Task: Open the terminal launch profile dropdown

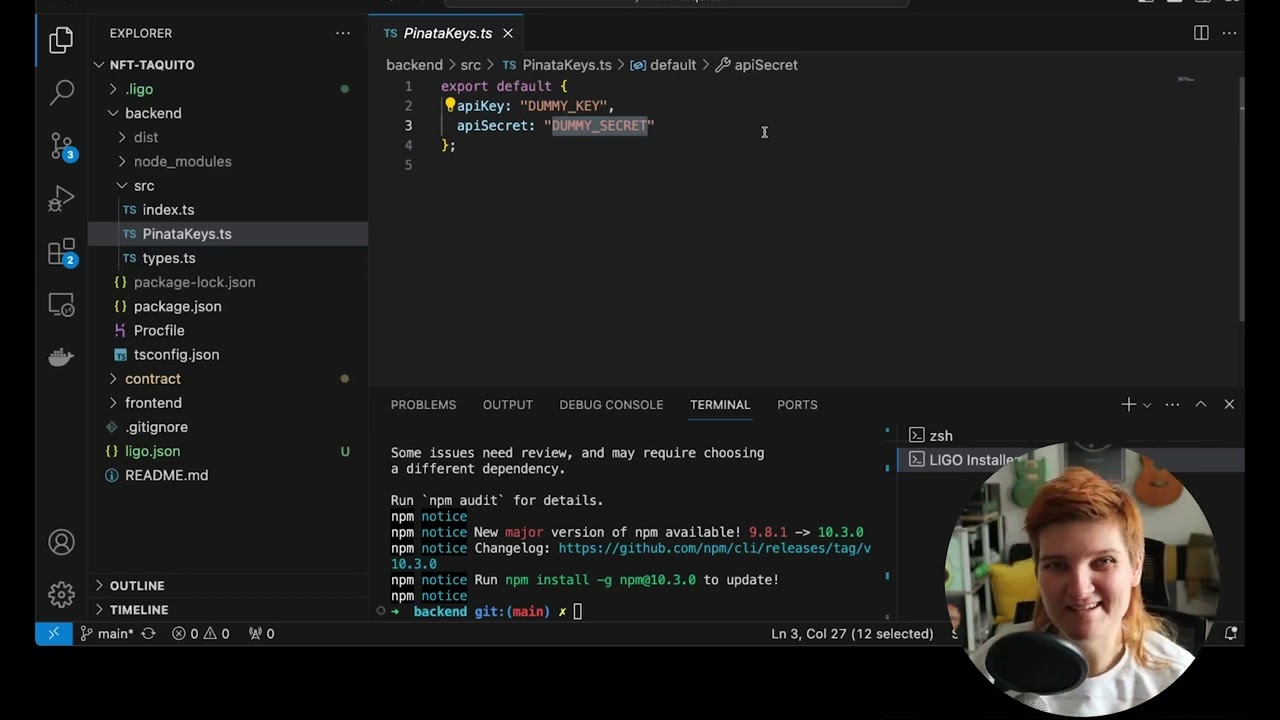Action: pos(1147,404)
